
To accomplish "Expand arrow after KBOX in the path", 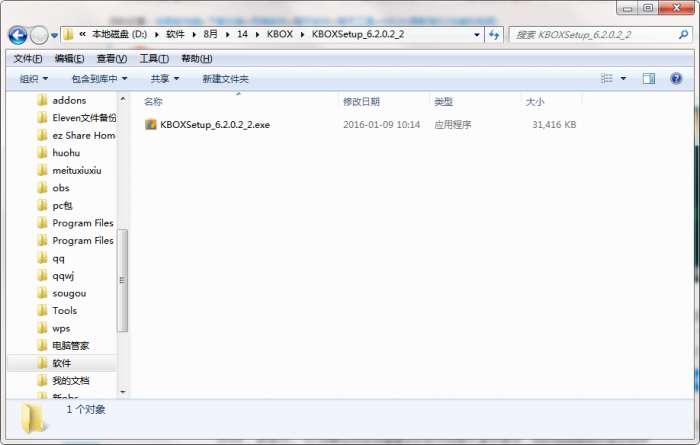I will pyautogui.click(x=302, y=34).
